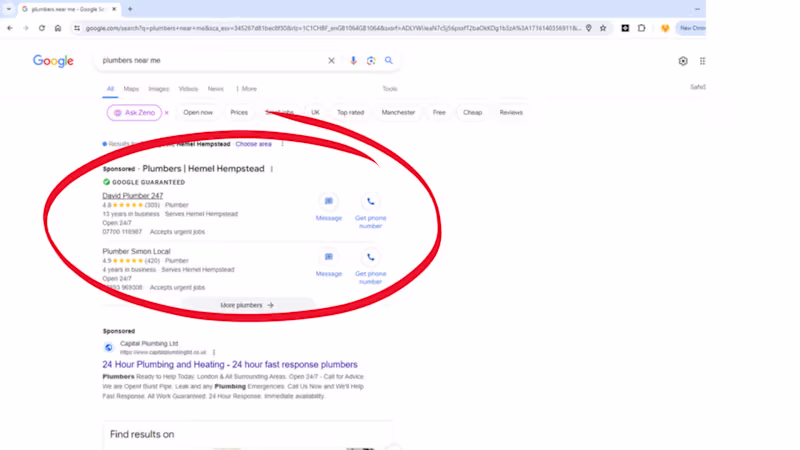Image resolution: width=800 pixels, height=450 pixels.
Task: Open the extensions puzzle icon
Action: click(642, 28)
